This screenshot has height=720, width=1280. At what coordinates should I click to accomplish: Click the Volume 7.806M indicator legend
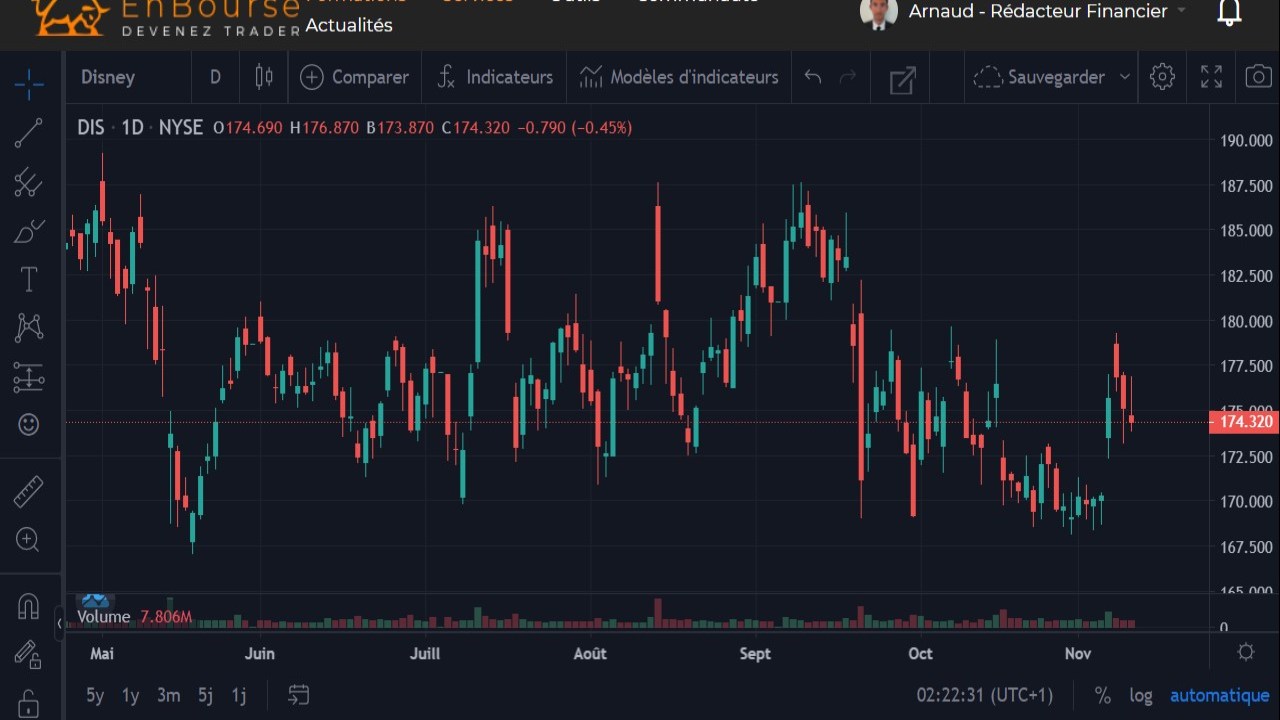click(x=134, y=616)
